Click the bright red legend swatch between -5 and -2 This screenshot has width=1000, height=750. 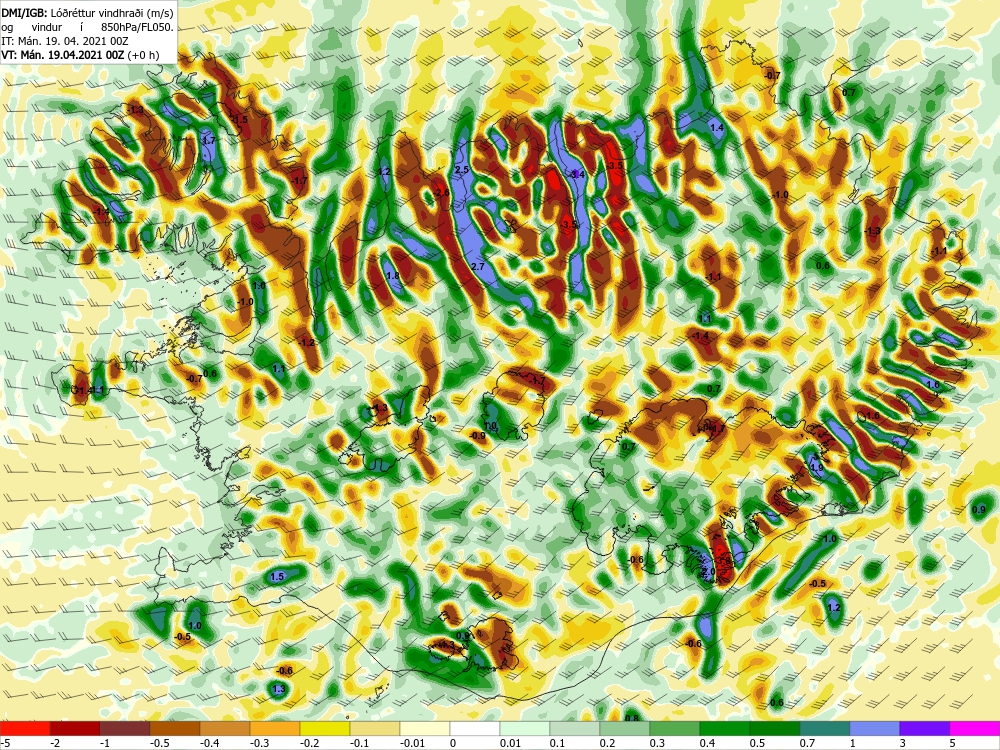[25, 728]
